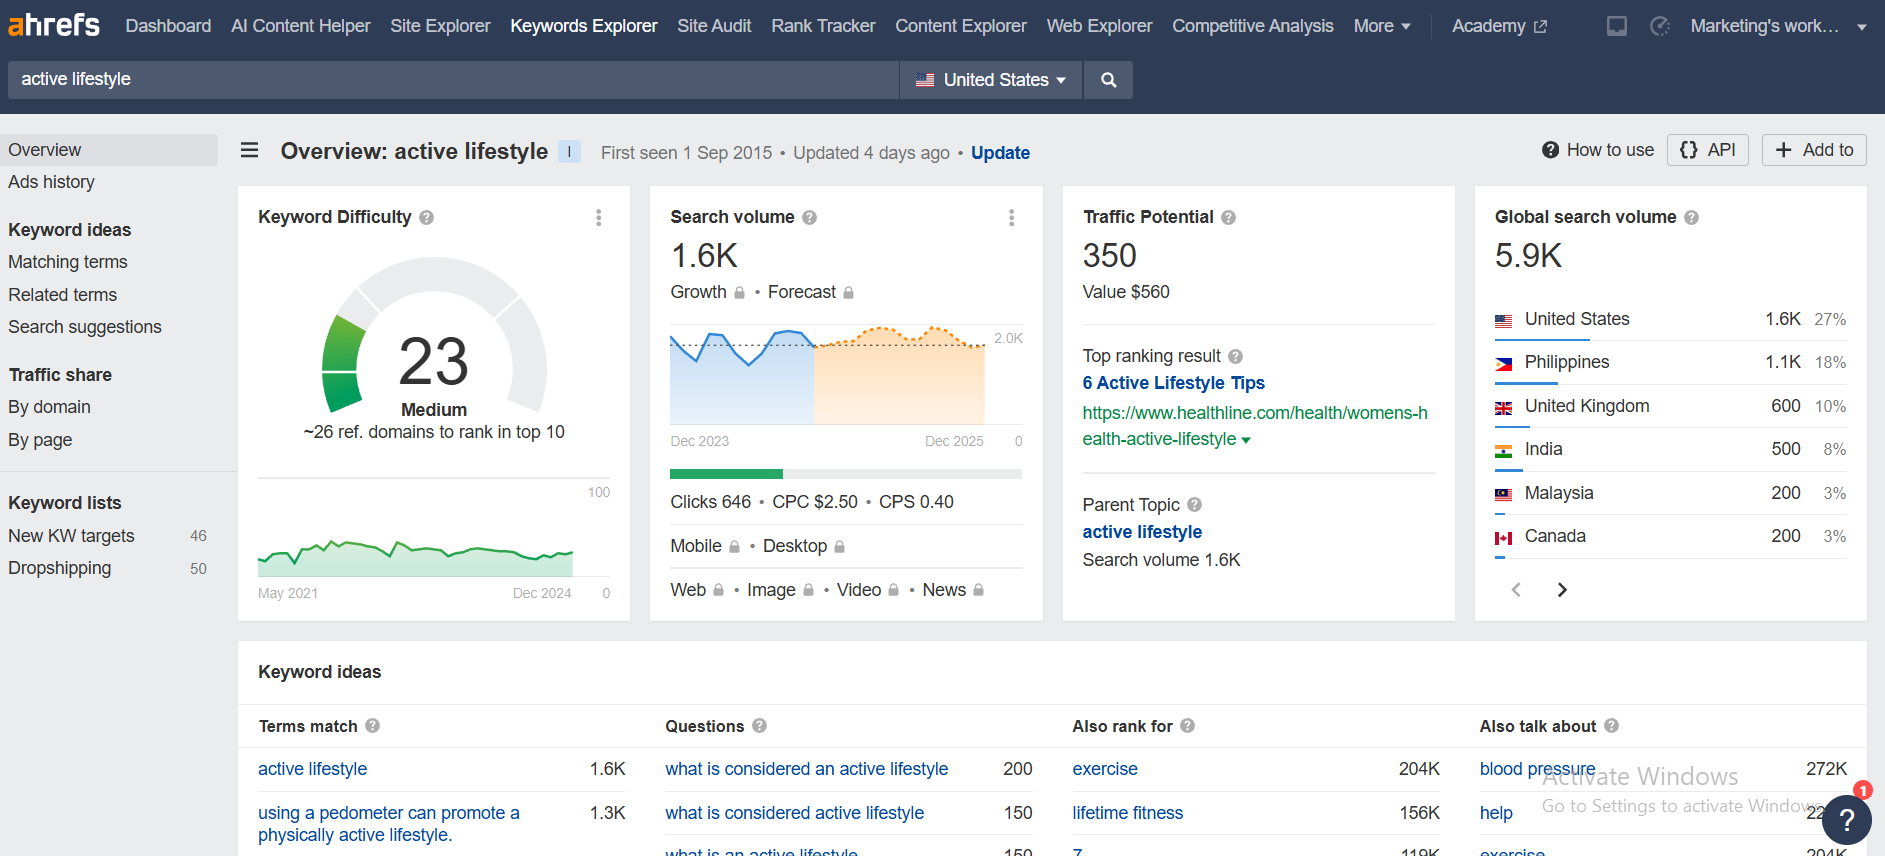Viewport: 1885px width, 856px height.
Task: Click the Update link
Action: pos(1000,153)
